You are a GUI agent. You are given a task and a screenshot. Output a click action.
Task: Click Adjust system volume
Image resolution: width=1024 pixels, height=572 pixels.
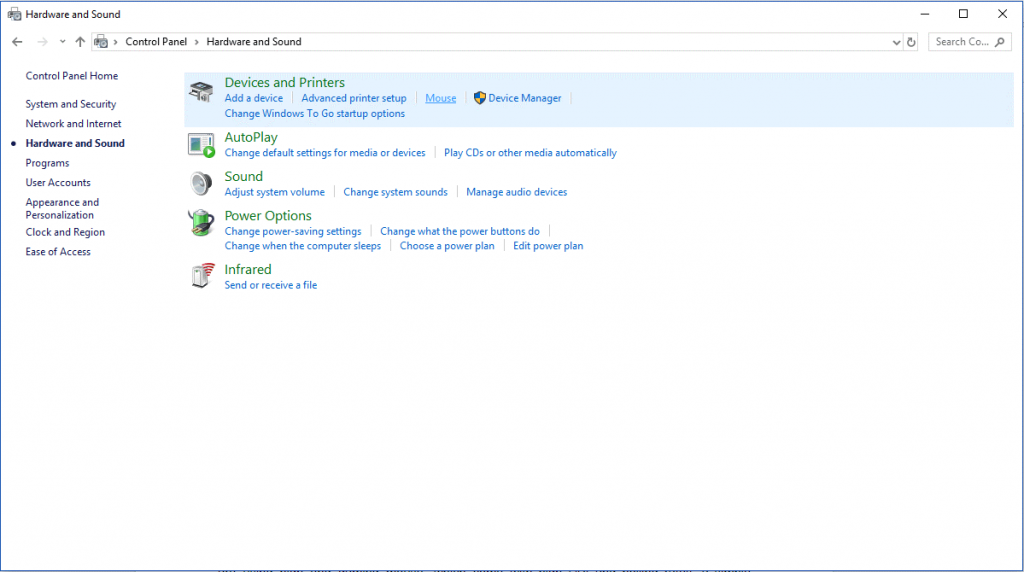[x=275, y=192]
